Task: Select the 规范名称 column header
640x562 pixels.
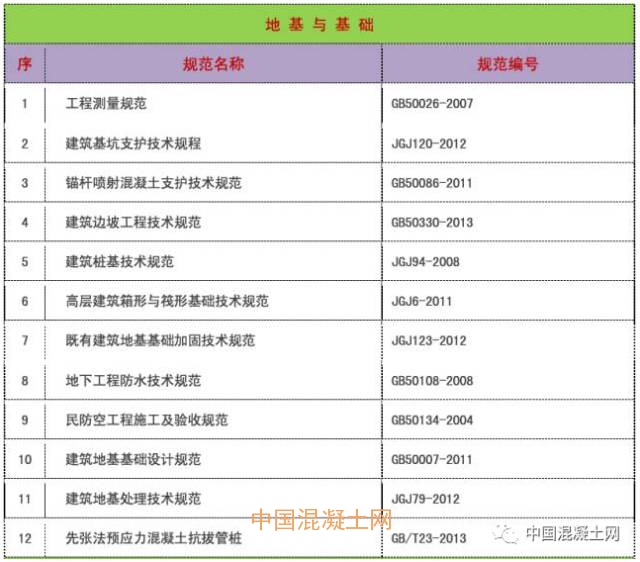Action: click(x=213, y=64)
